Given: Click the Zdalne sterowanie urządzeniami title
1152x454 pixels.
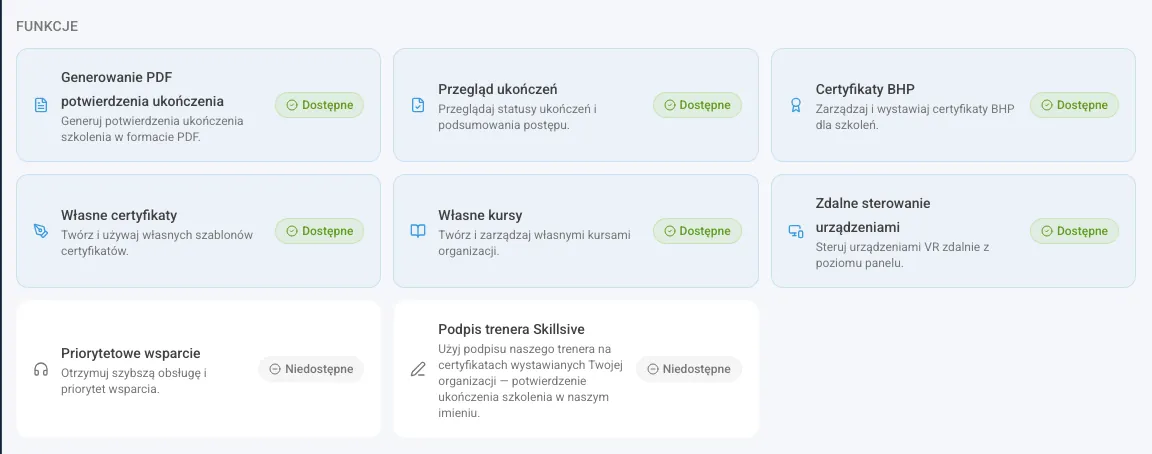Looking at the screenshot, I should click(x=874, y=215).
